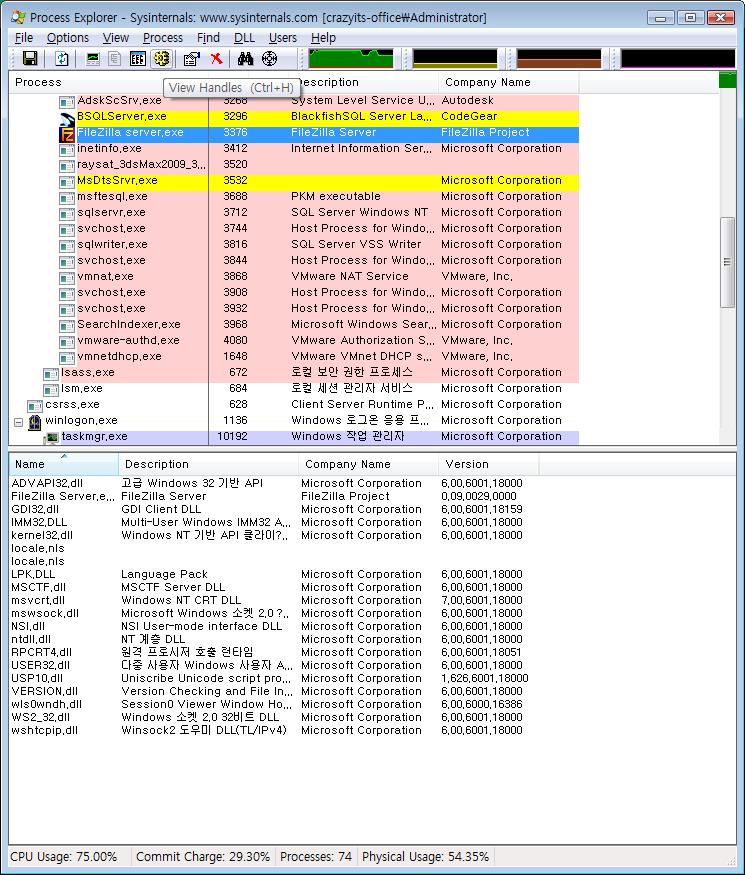Click the inetinfo.exe process icon
Image resolution: width=745 pixels, height=875 pixels.
67,150
